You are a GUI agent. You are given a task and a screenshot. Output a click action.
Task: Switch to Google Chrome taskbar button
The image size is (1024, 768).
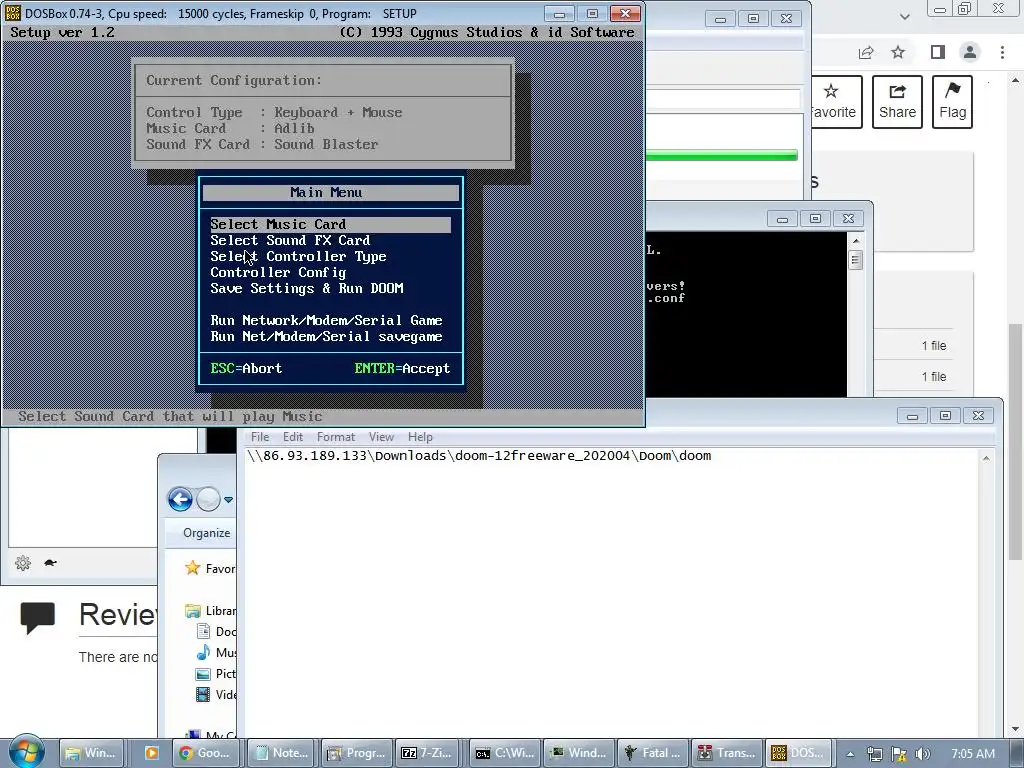[x=206, y=753]
